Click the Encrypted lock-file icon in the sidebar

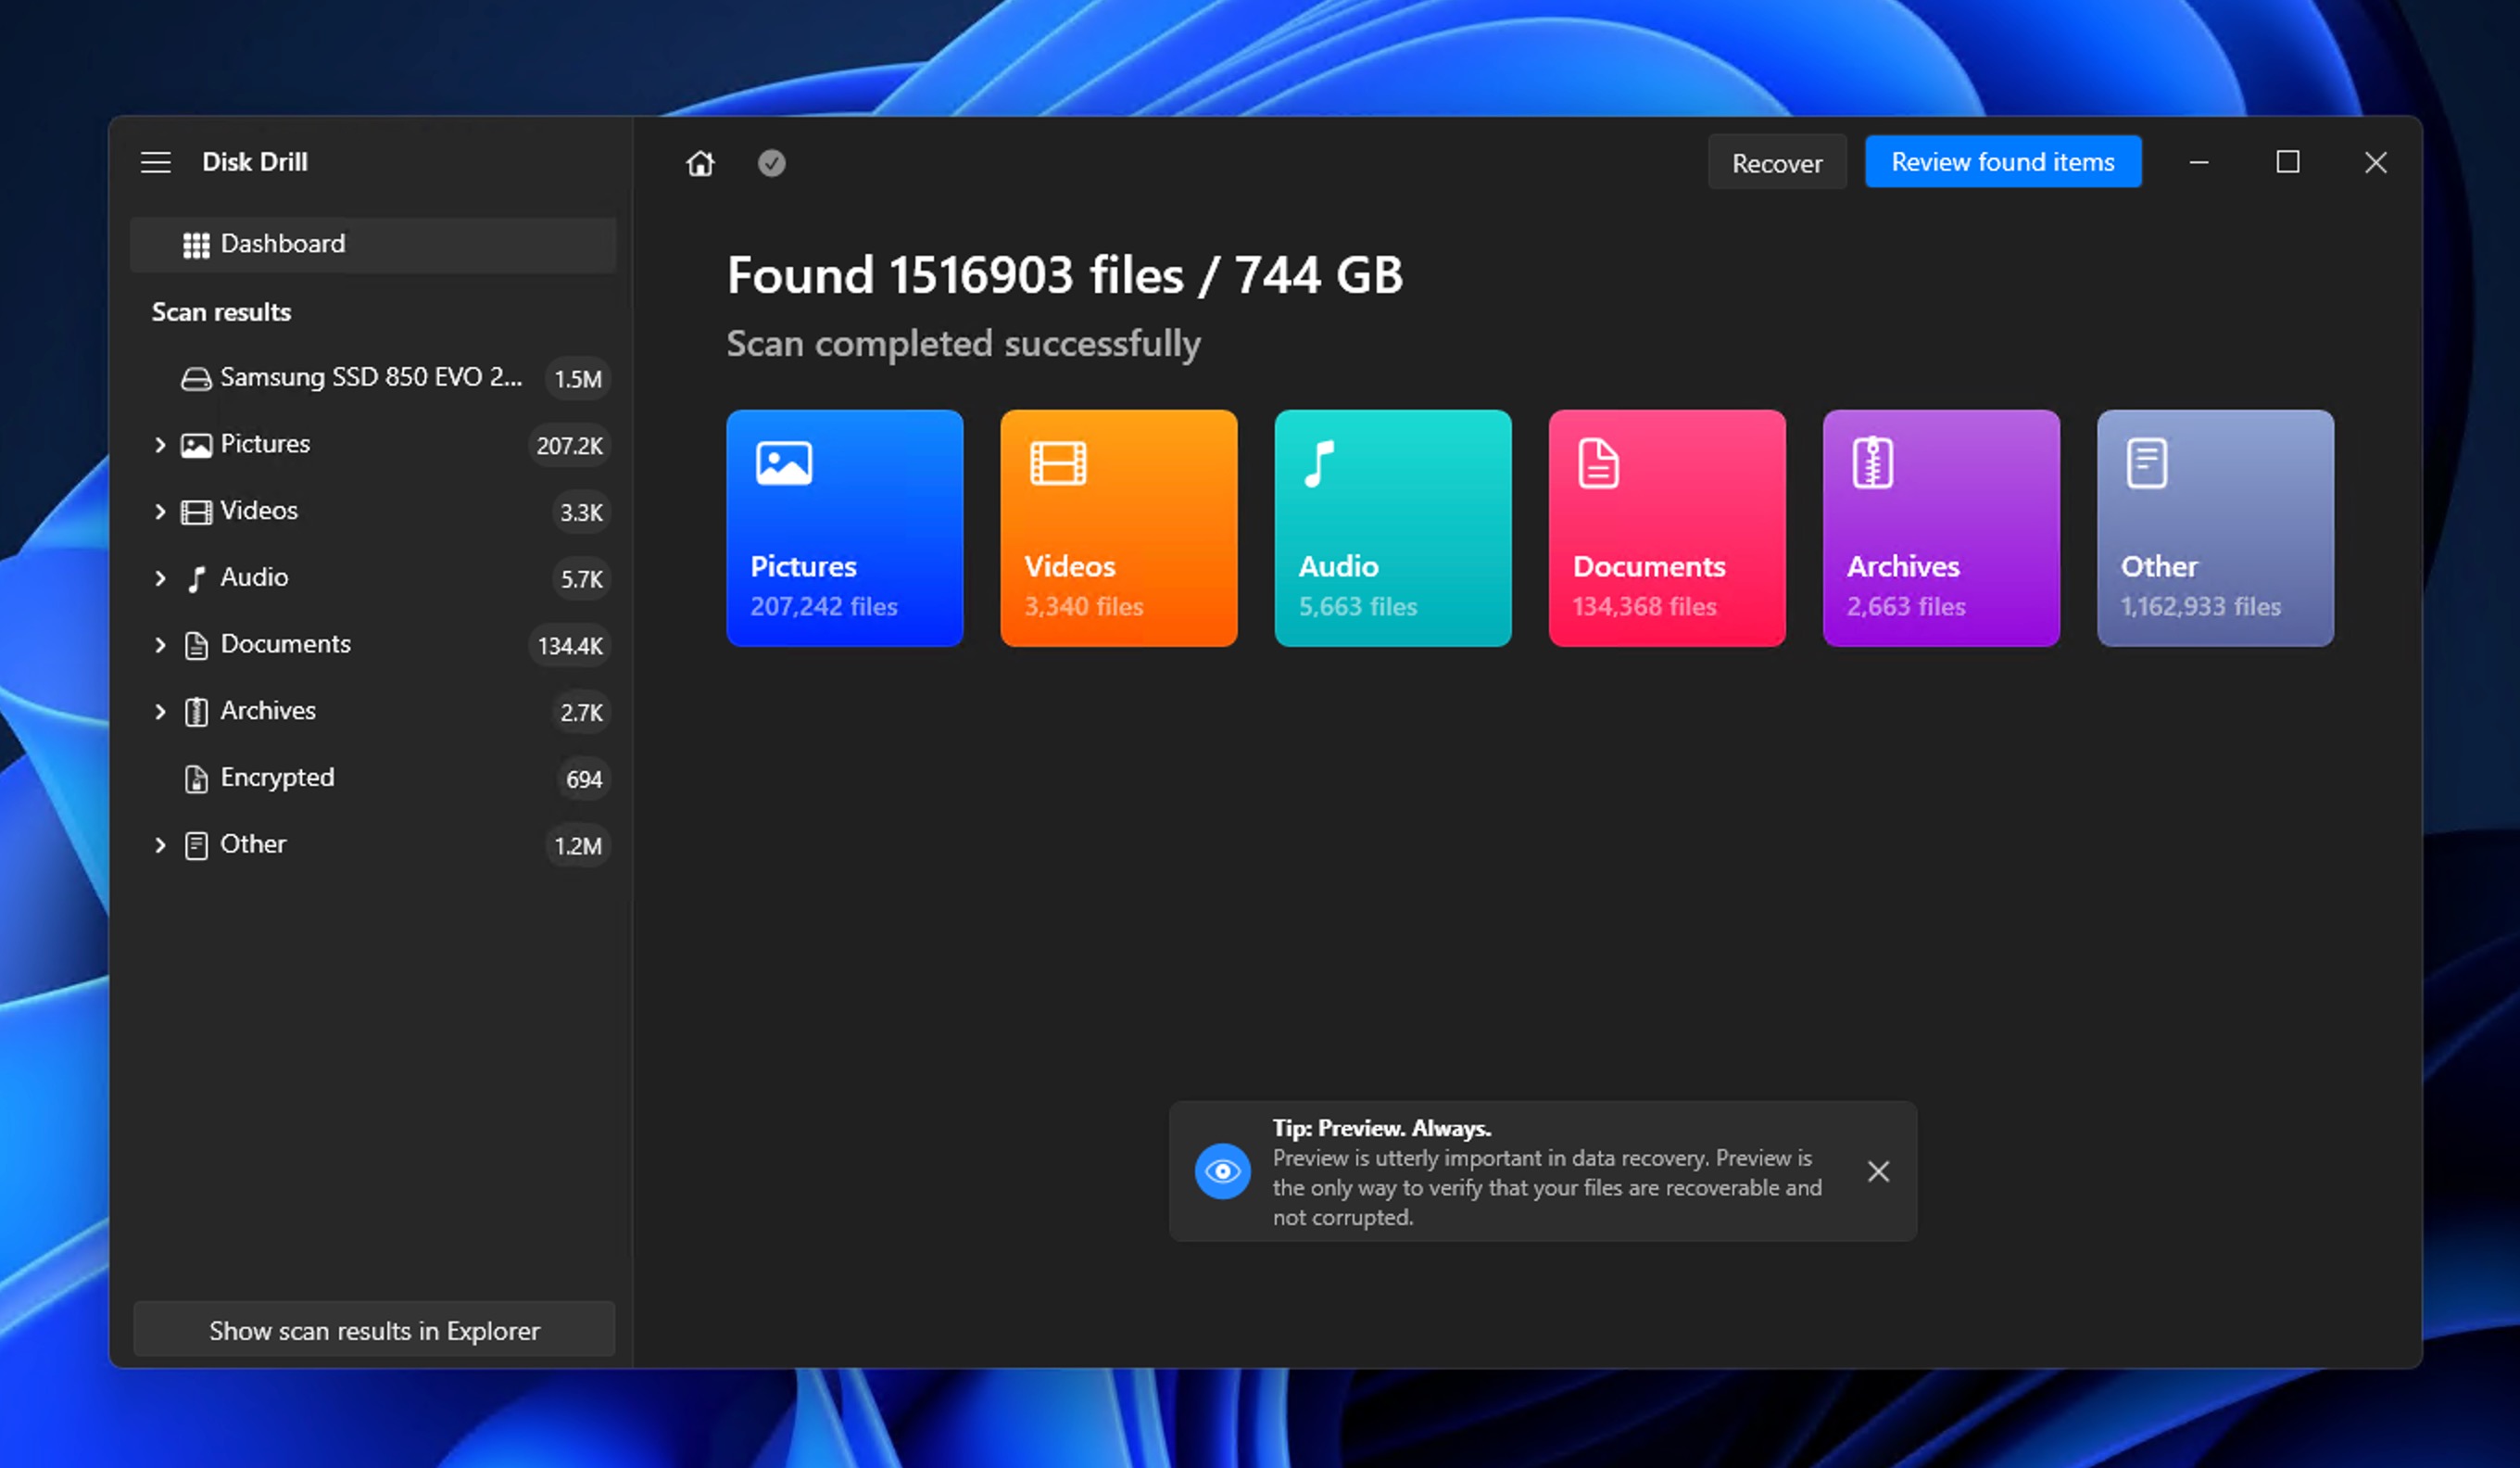pyautogui.click(x=196, y=779)
